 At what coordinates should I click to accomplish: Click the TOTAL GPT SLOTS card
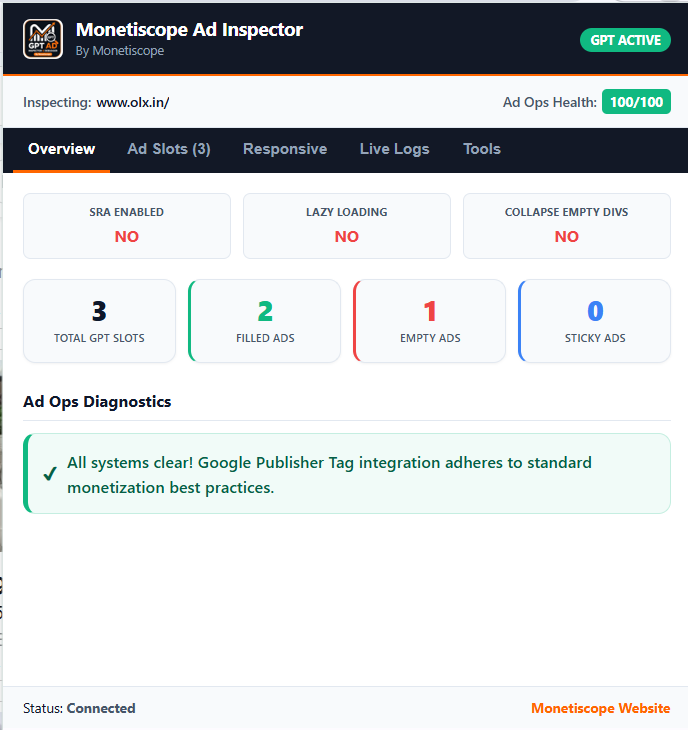click(x=99, y=321)
